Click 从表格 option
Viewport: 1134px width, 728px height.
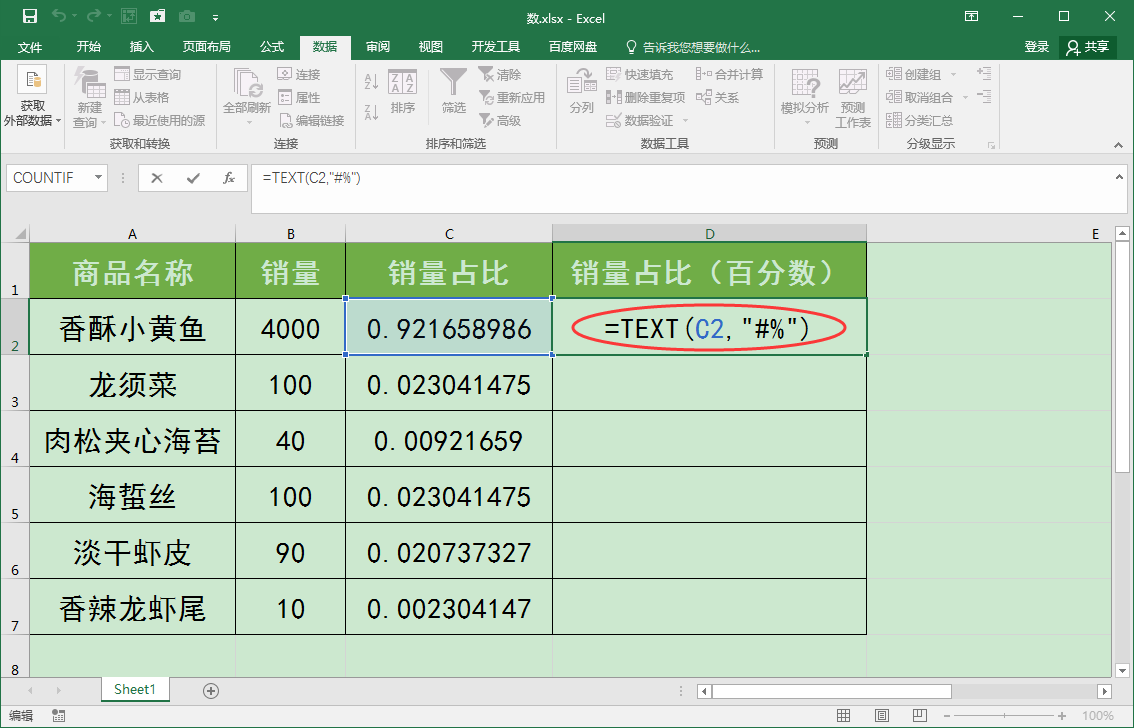(x=142, y=97)
